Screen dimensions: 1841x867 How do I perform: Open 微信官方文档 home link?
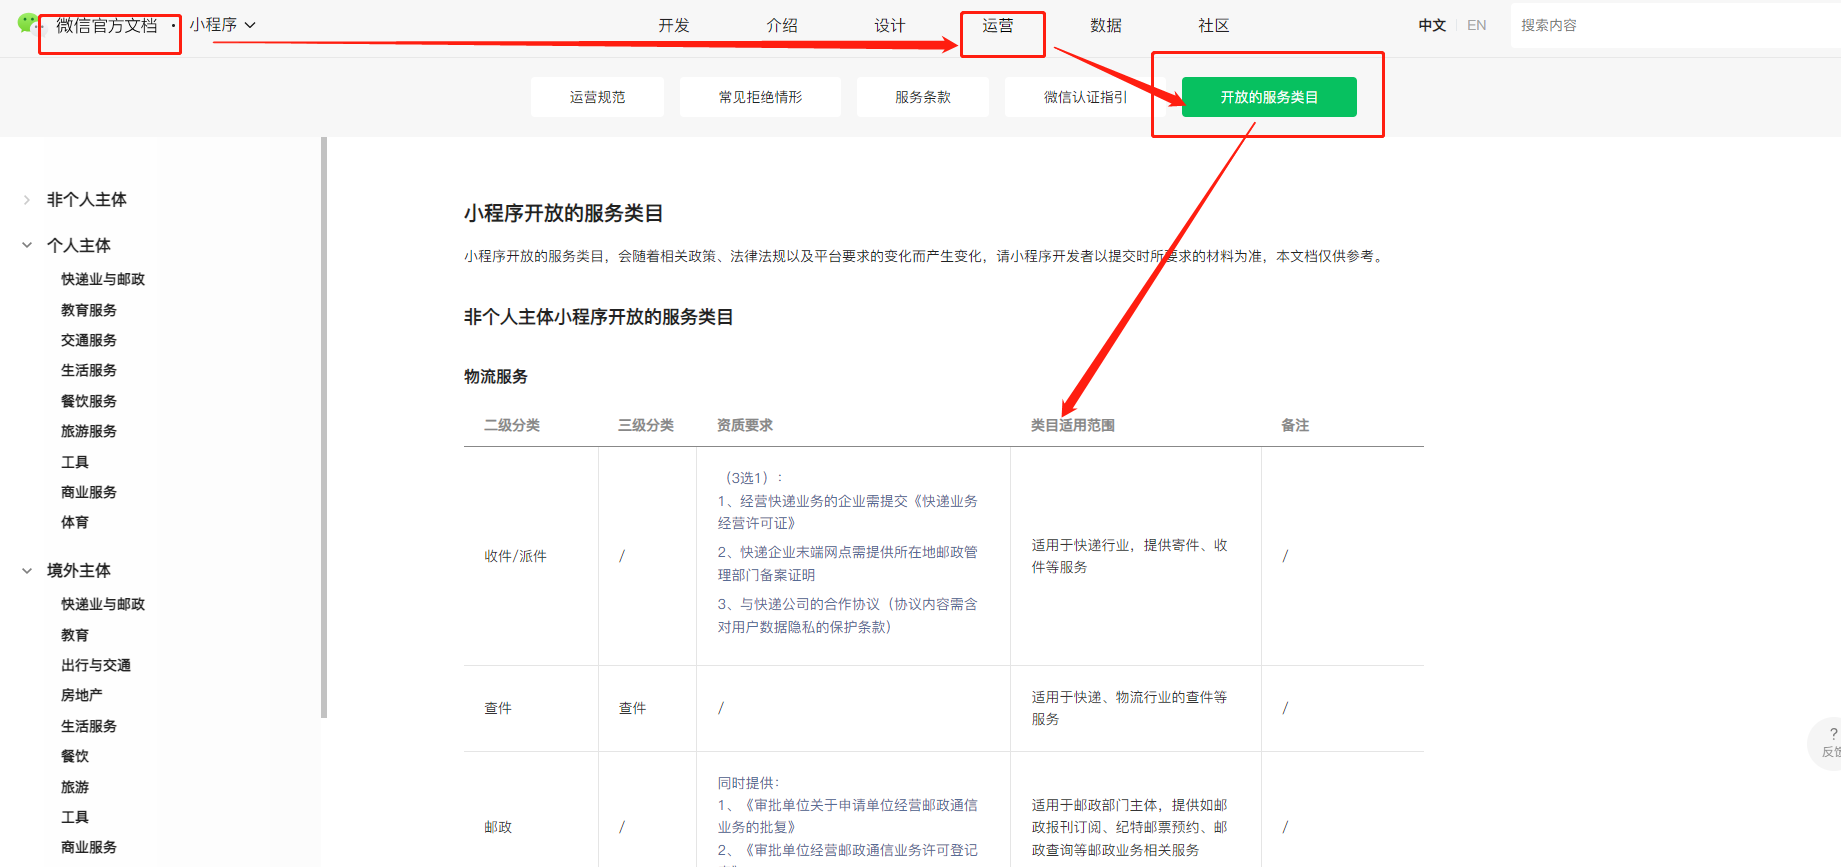tap(107, 25)
